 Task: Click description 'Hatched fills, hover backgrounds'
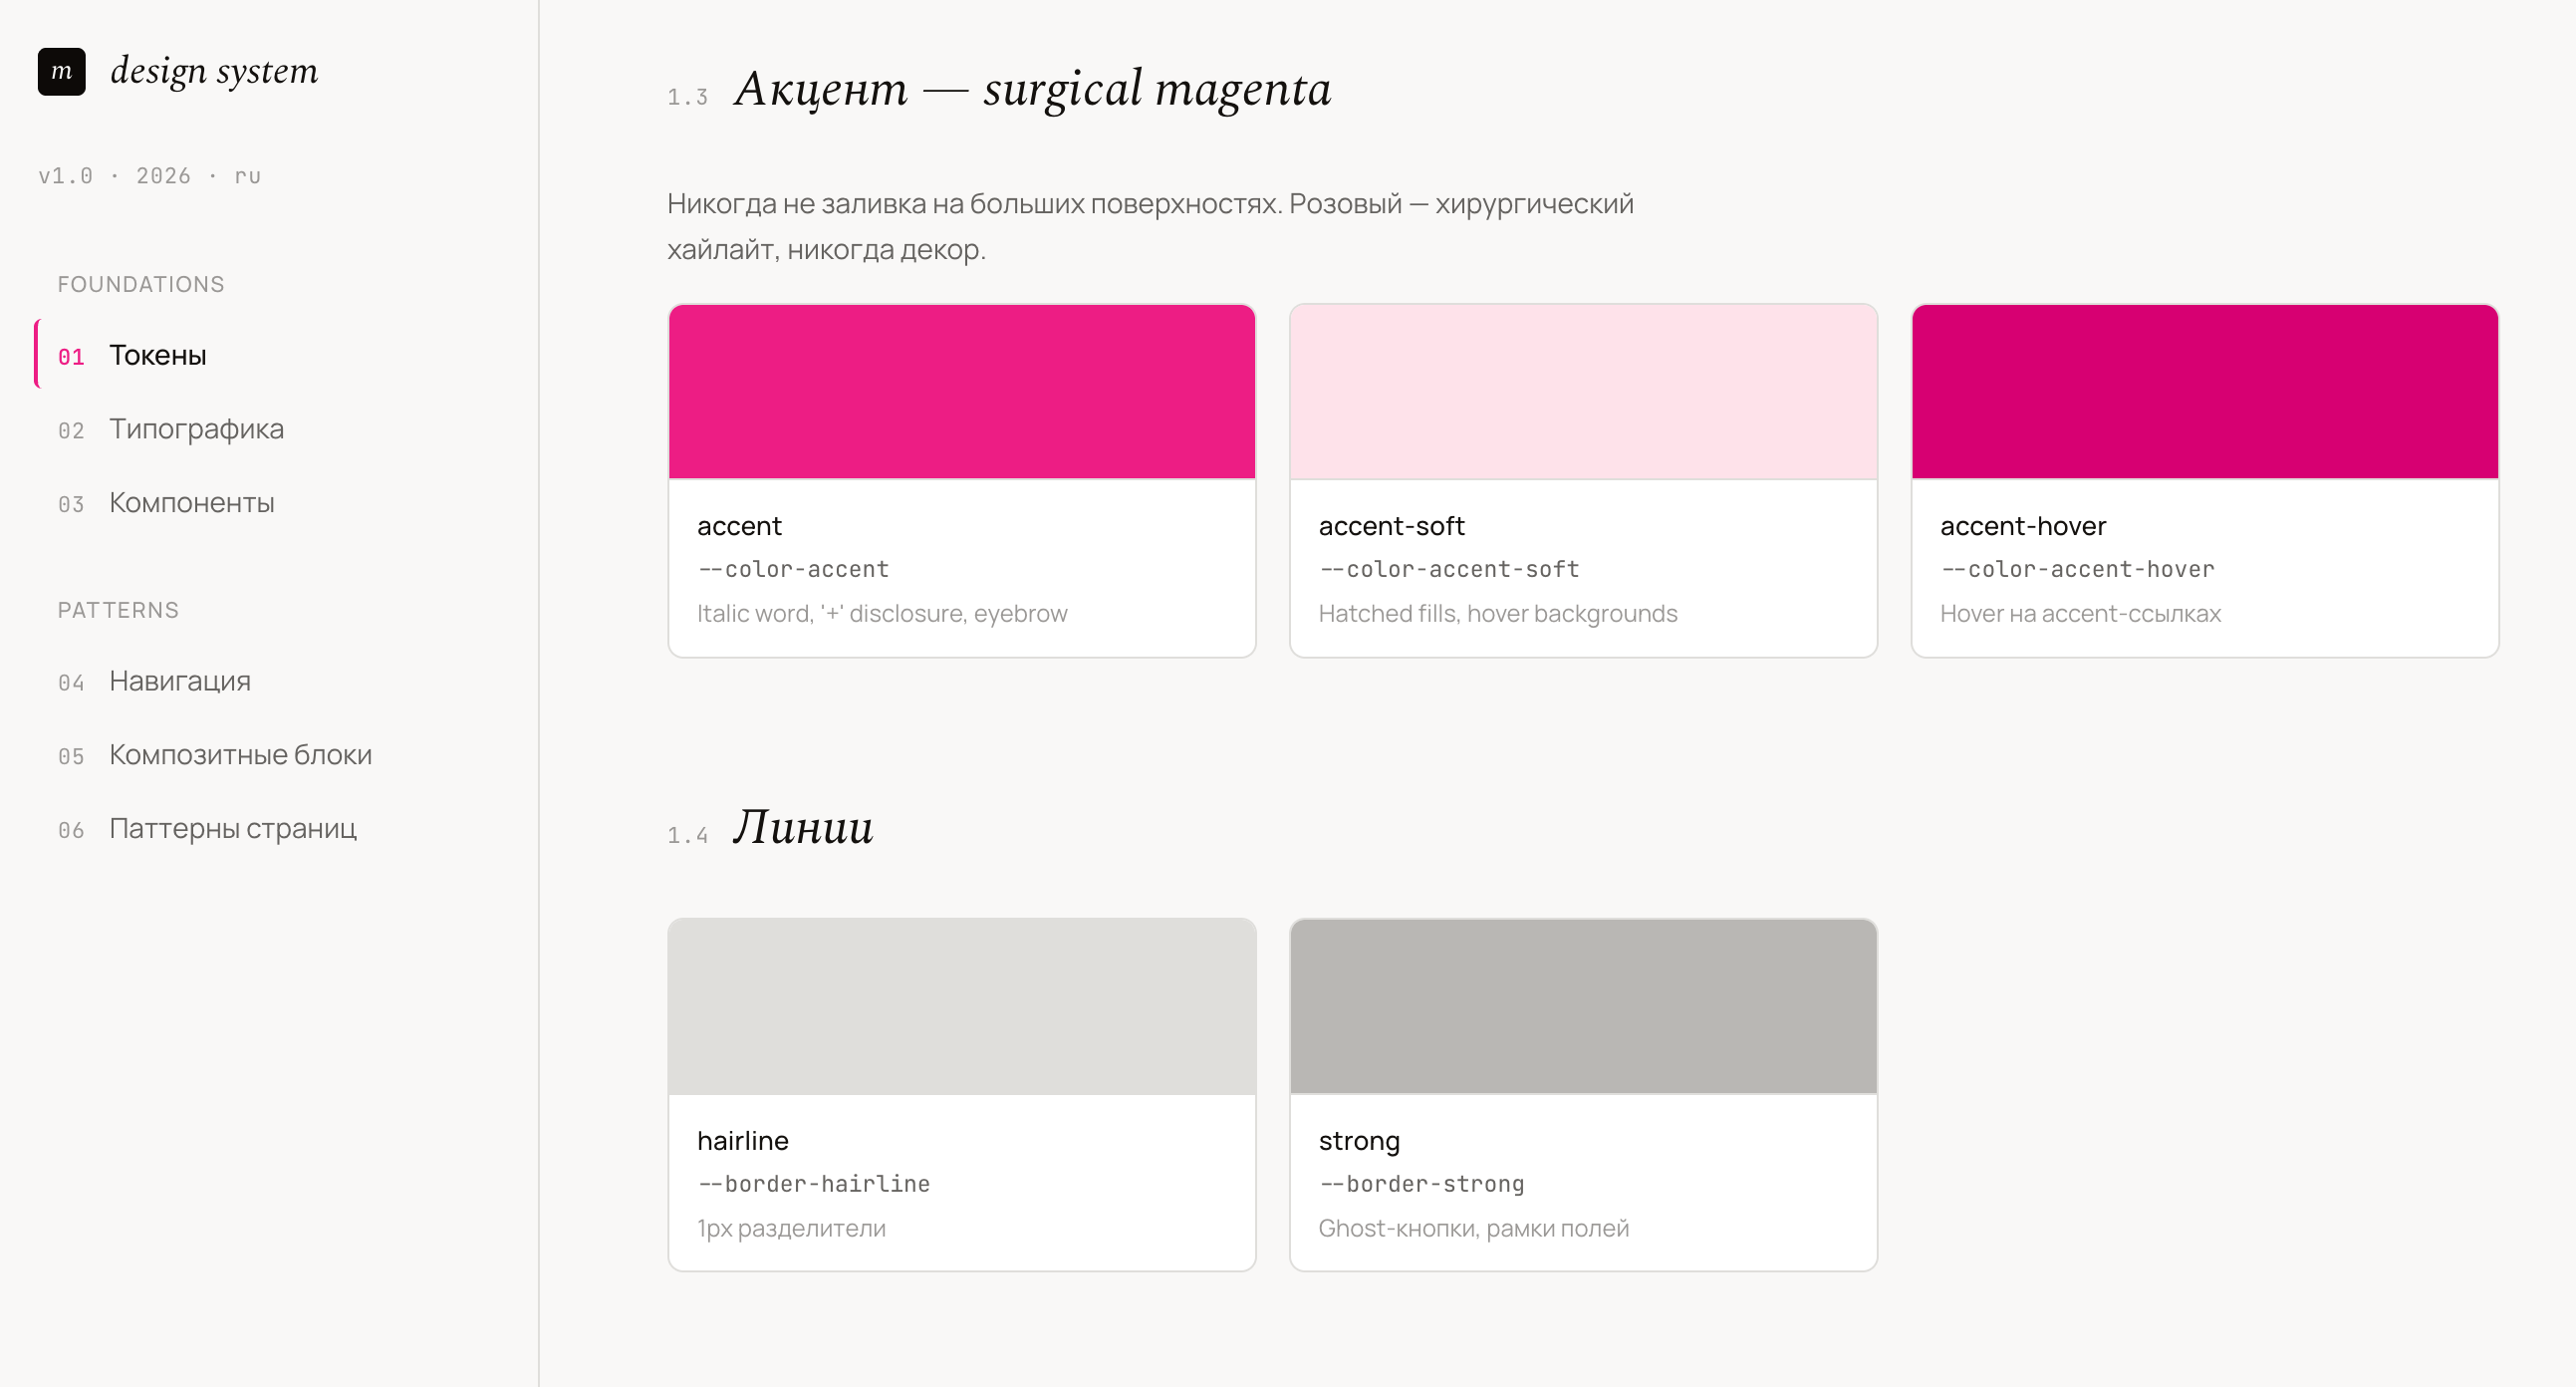coord(1498,613)
